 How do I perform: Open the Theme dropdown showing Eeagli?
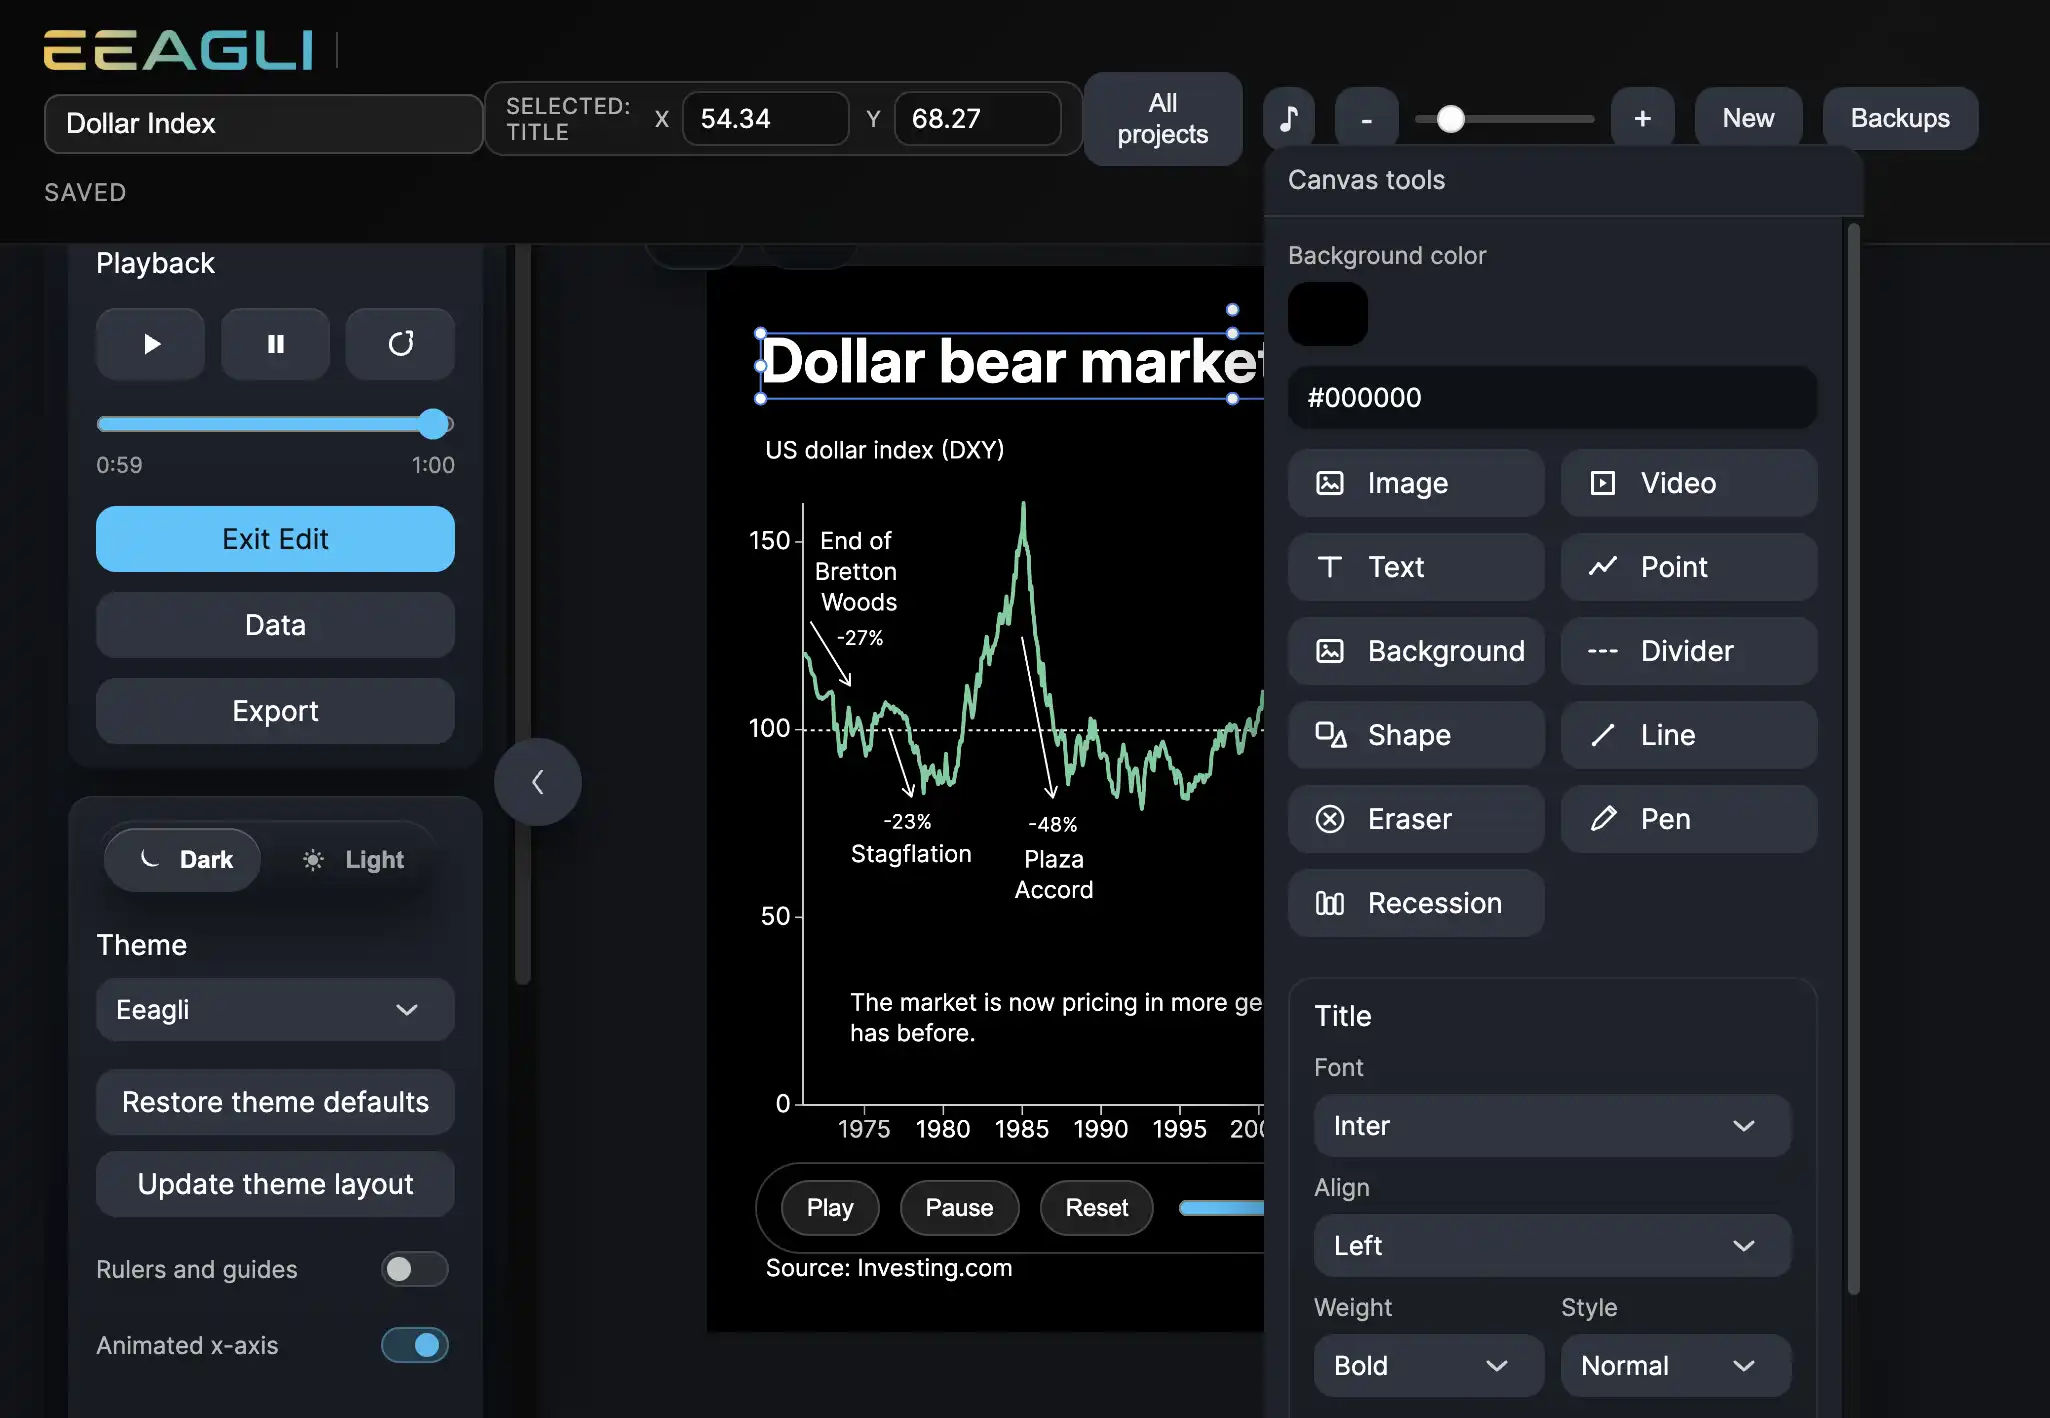coord(274,1010)
